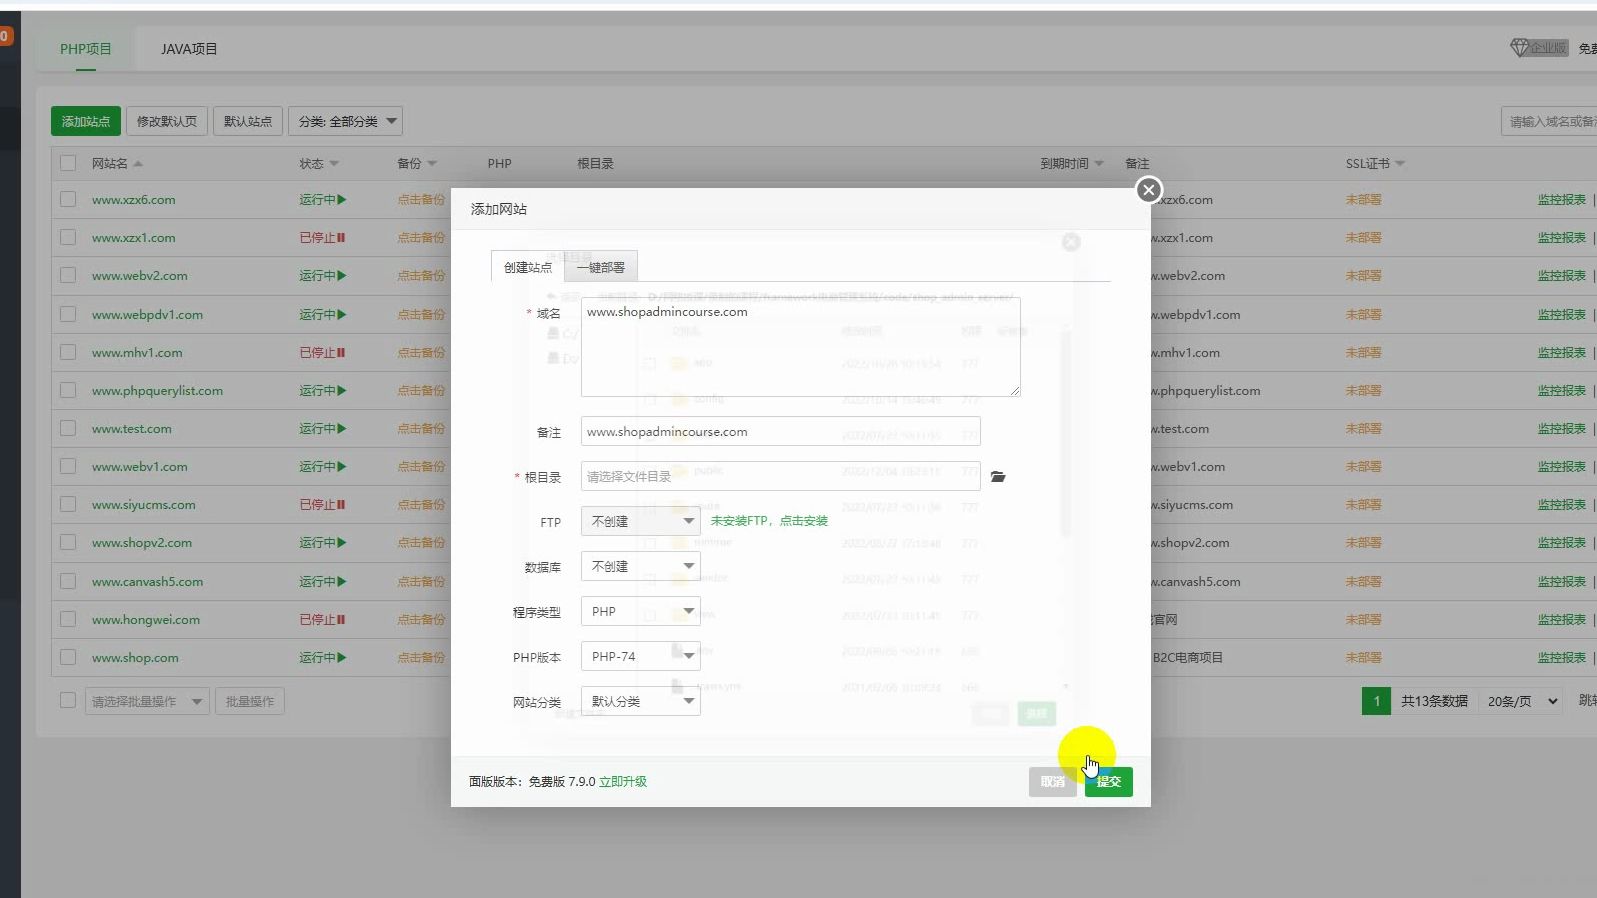Sort by 网站名 column arrow
Image resolution: width=1597 pixels, height=898 pixels.
click(x=138, y=164)
